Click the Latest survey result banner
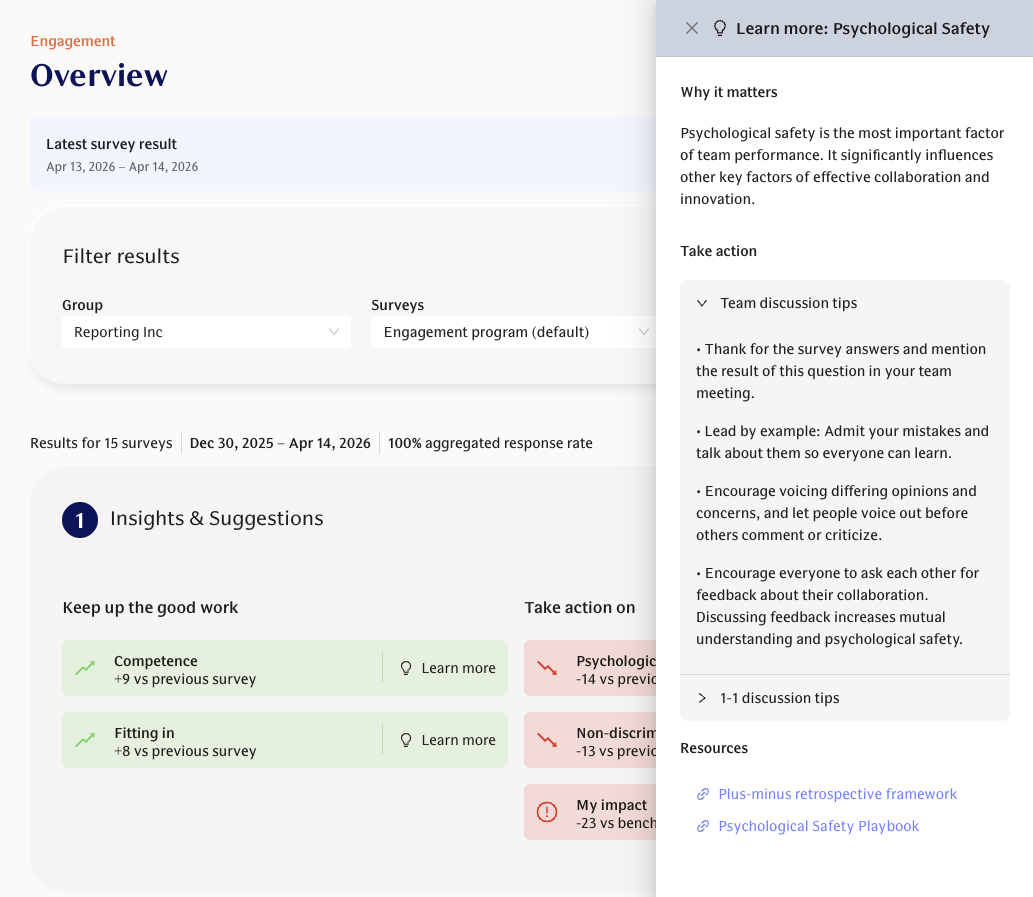 tap(343, 154)
